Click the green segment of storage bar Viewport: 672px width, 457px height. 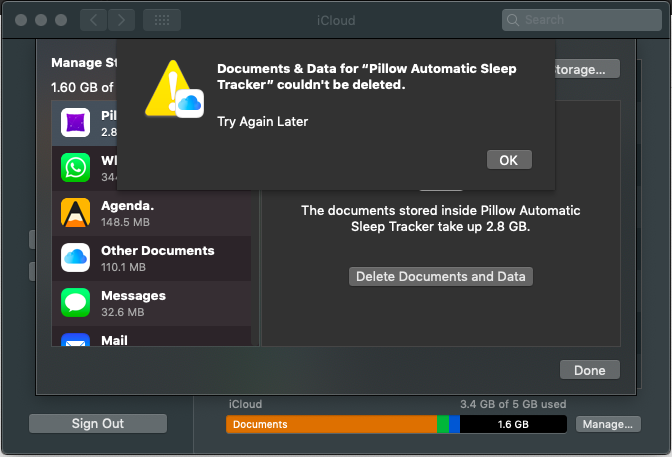coord(443,424)
